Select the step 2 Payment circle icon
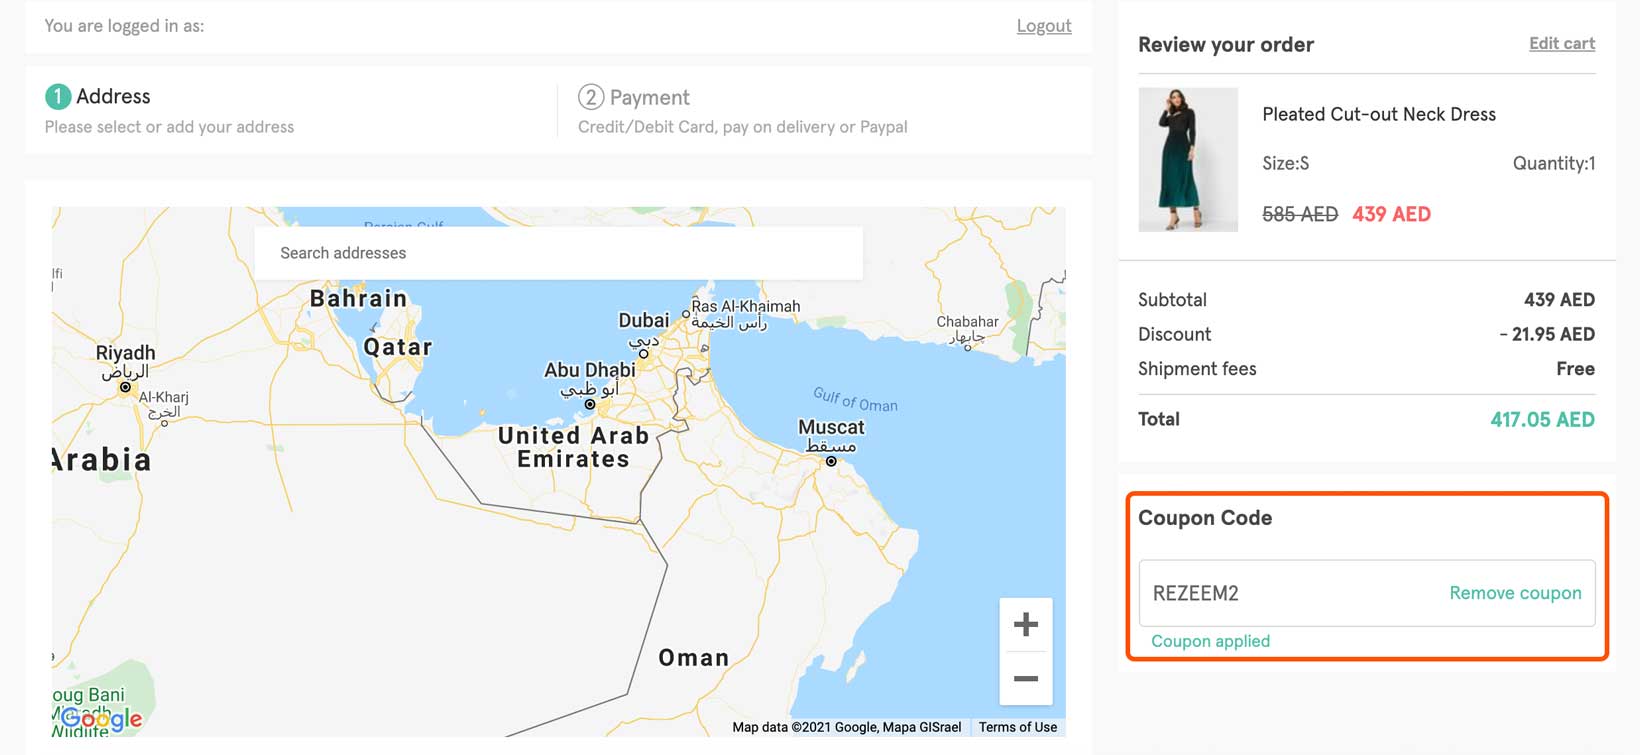This screenshot has height=755, width=1640. coord(591,97)
